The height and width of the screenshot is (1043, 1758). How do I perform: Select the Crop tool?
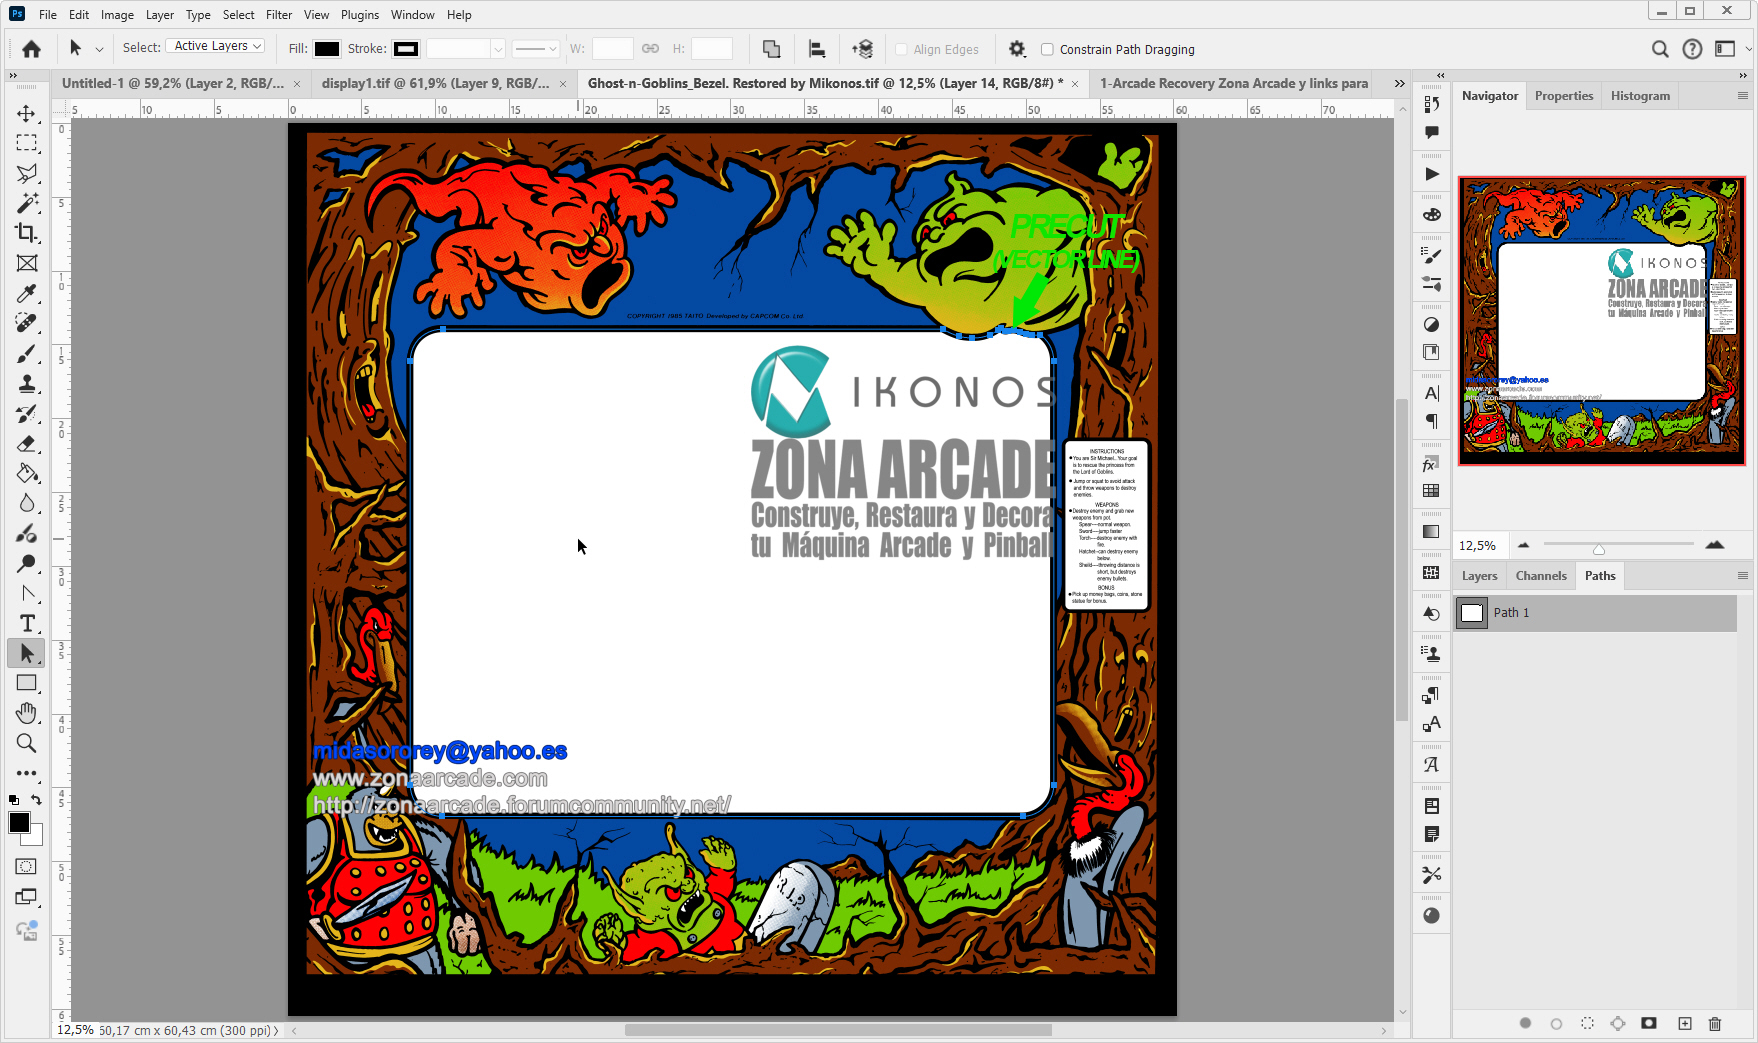pos(27,233)
